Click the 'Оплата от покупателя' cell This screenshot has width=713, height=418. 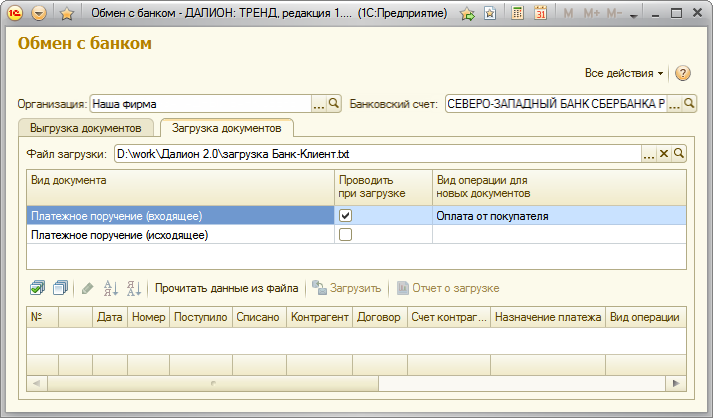[x=559, y=216]
